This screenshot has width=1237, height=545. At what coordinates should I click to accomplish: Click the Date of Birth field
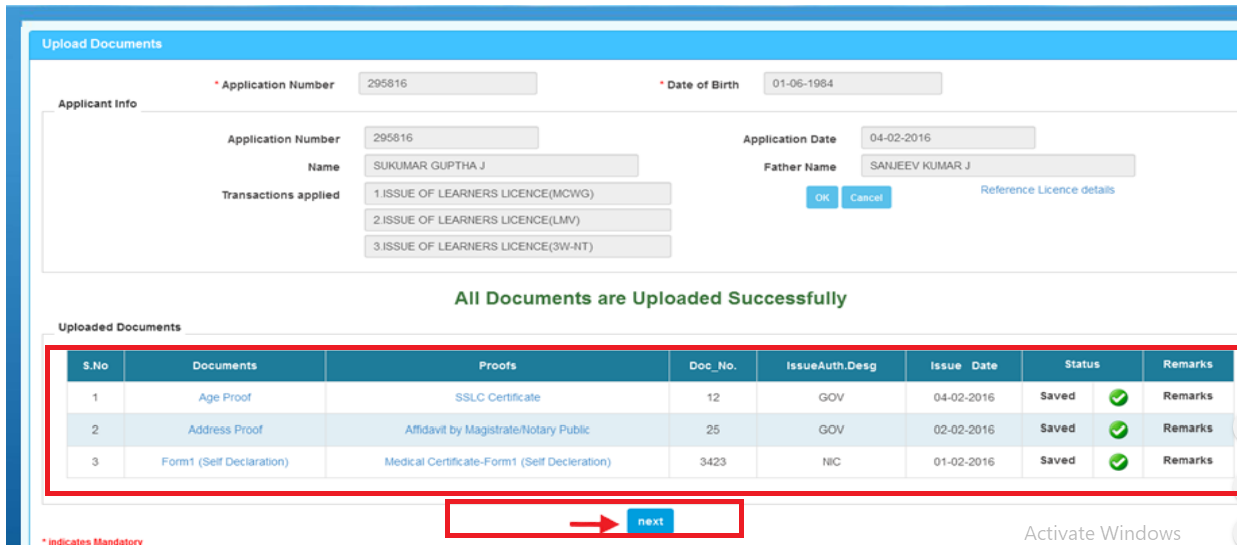pos(853,84)
